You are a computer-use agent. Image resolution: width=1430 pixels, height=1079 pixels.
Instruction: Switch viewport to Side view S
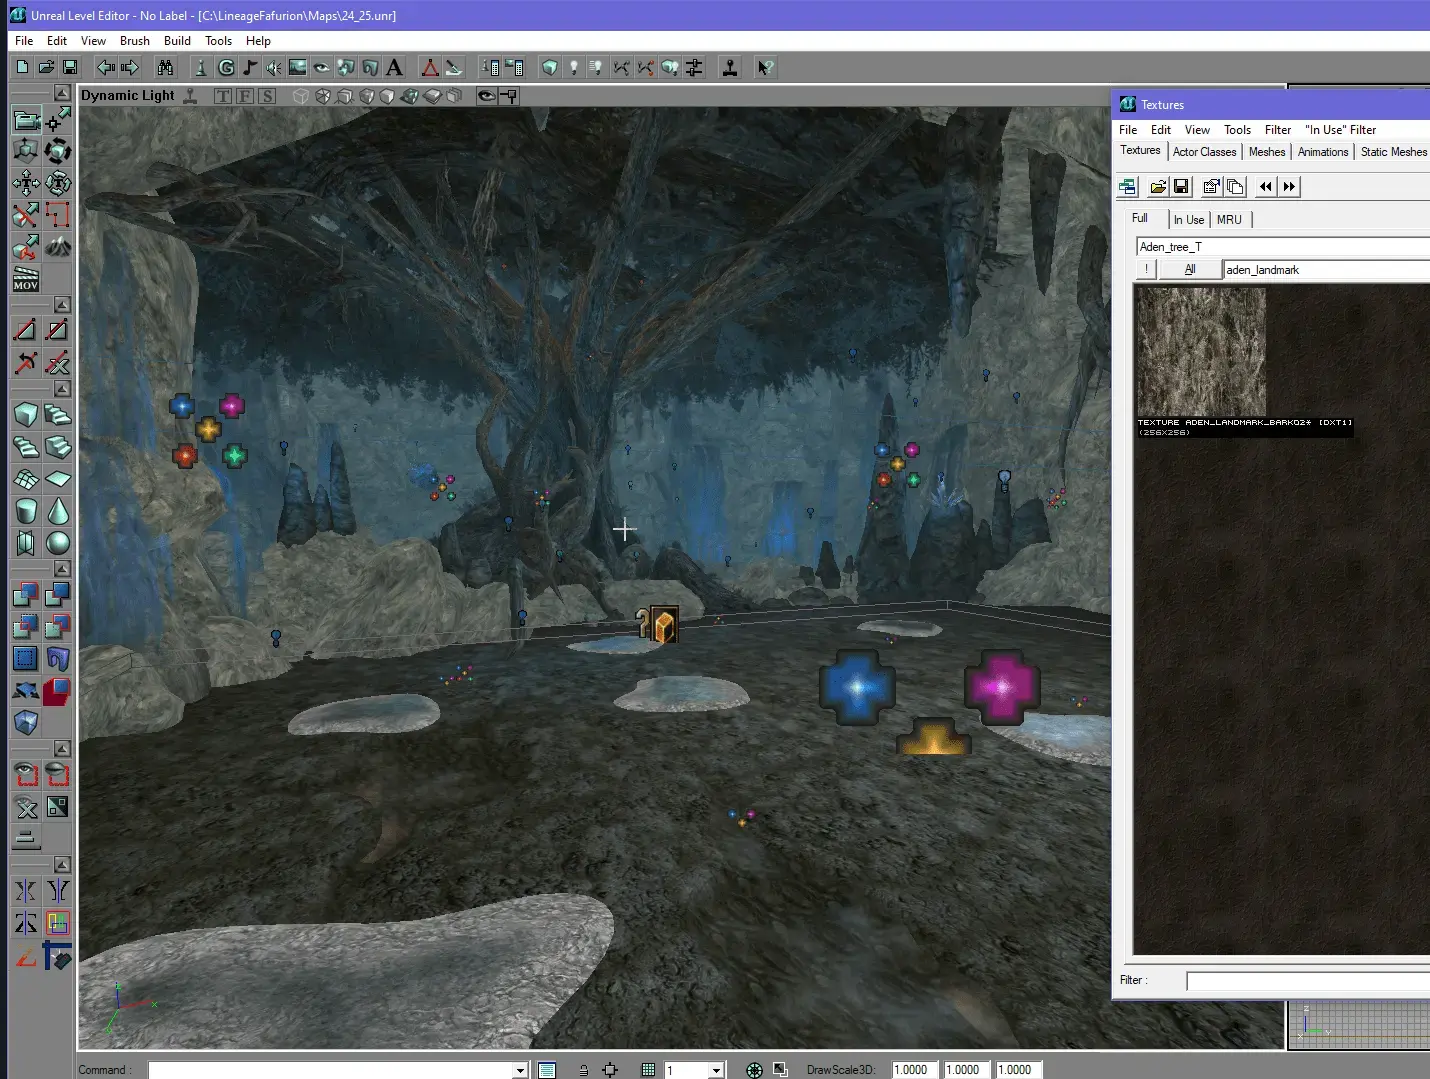click(x=267, y=96)
